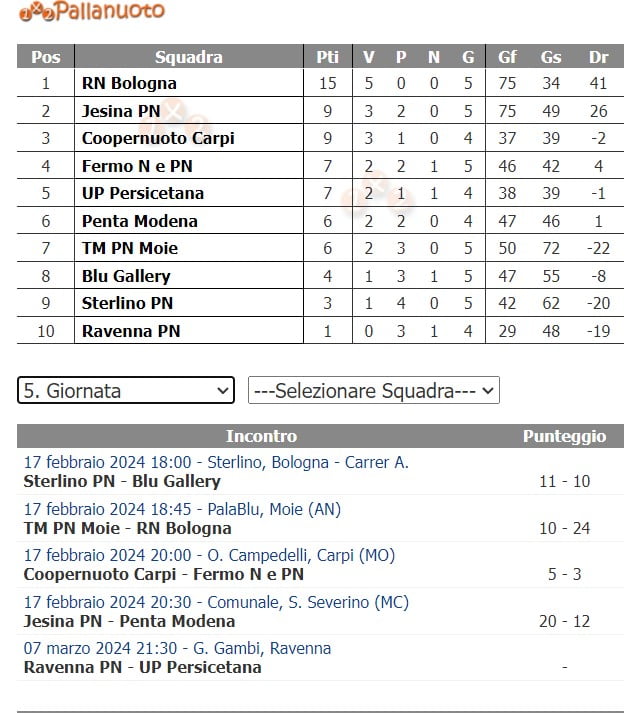Image resolution: width=637 pixels, height=713 pixels.
Task: Select Jesina PN in the standings
Action: coord(121,111)
